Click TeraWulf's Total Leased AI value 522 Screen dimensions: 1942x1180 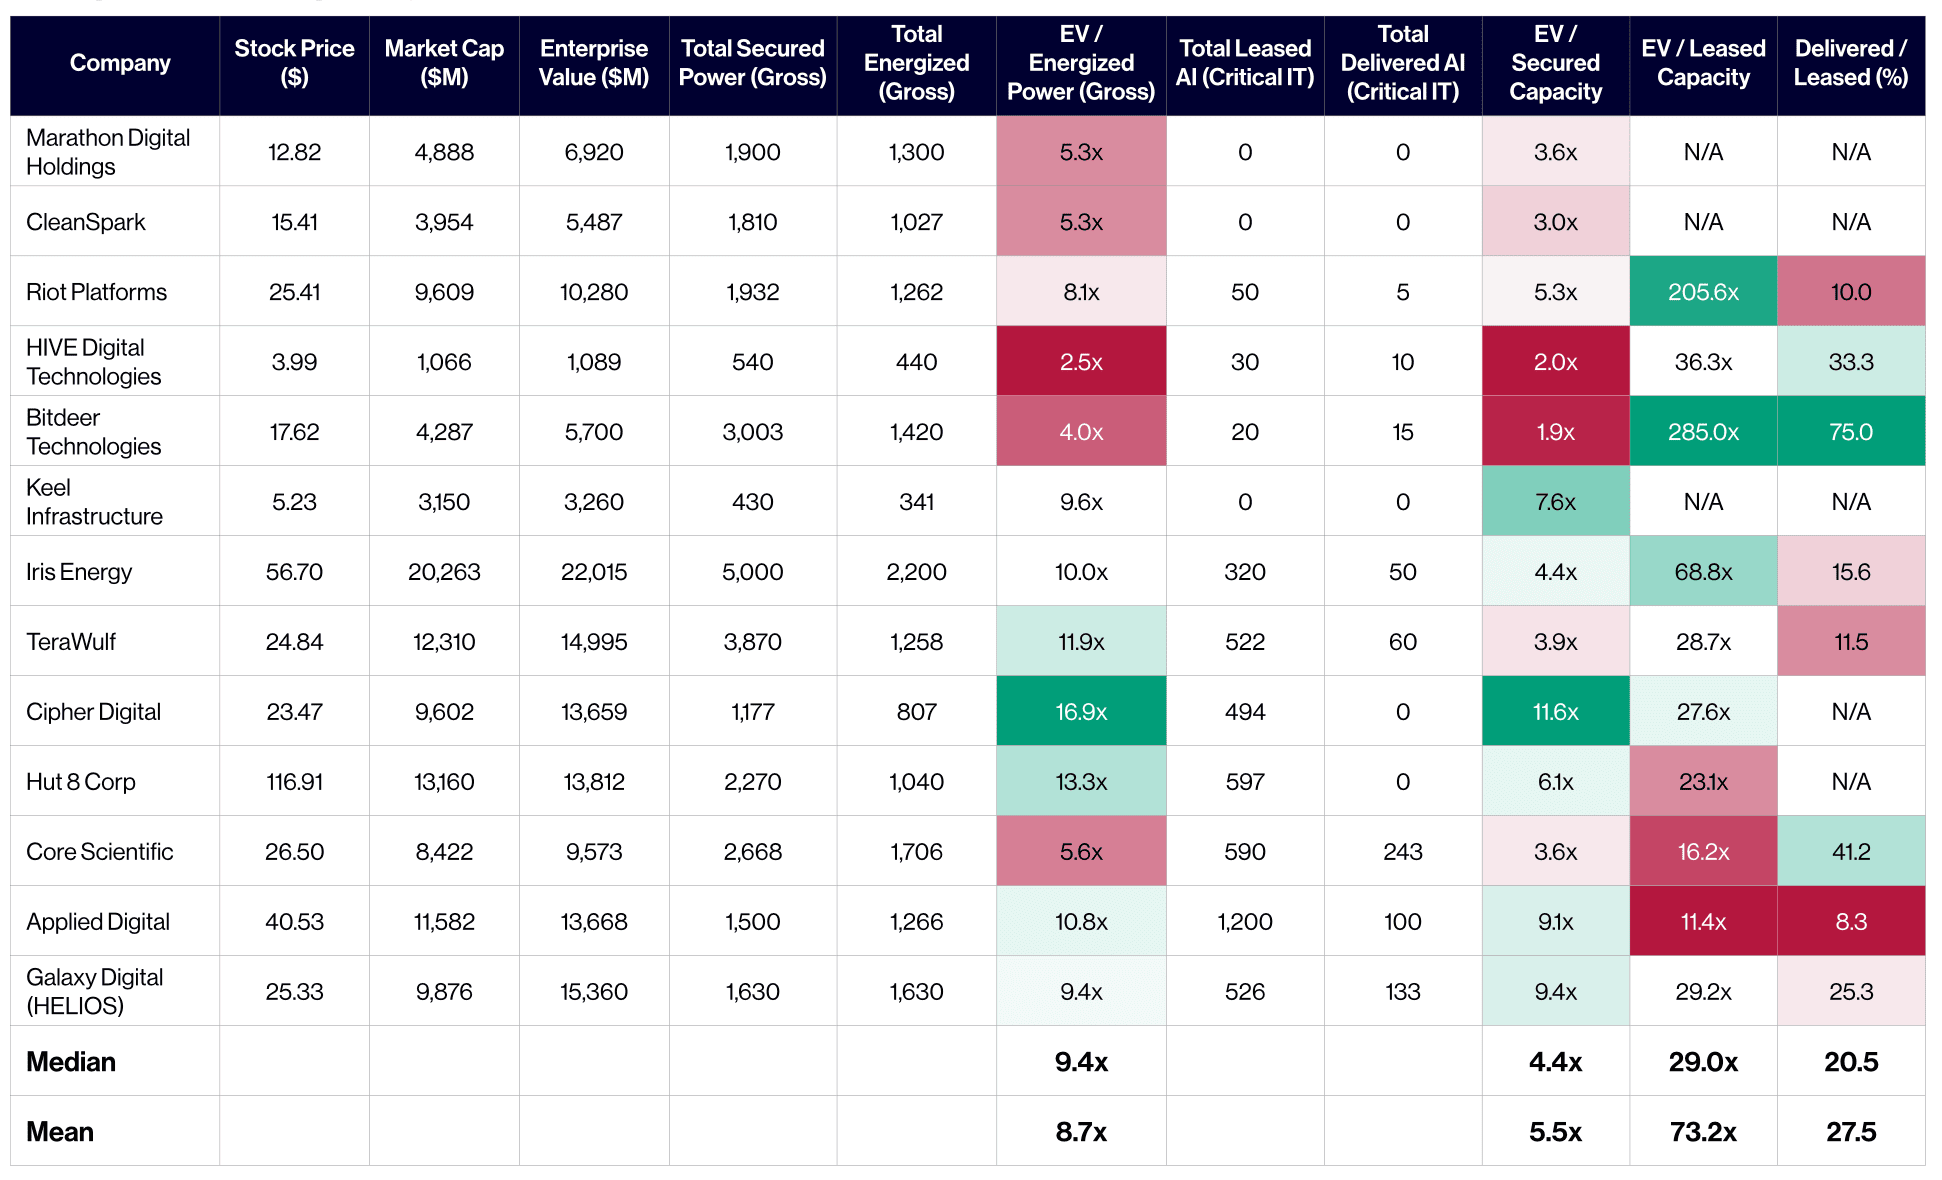point(1245,642)
